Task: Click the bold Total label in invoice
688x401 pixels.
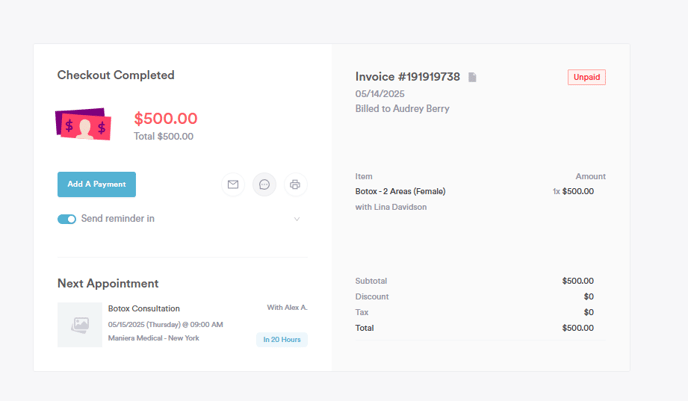Action: pyautogui.click(x=365, y=328)
